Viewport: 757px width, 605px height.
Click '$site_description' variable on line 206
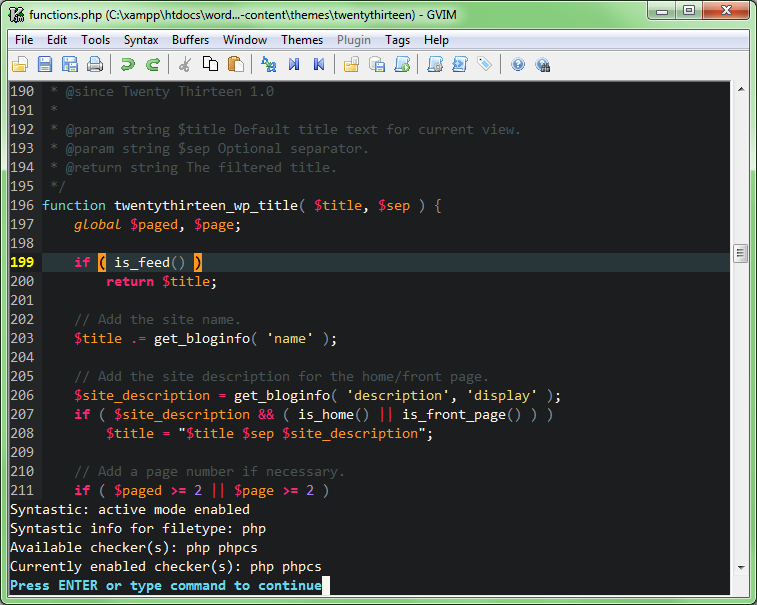142,395
